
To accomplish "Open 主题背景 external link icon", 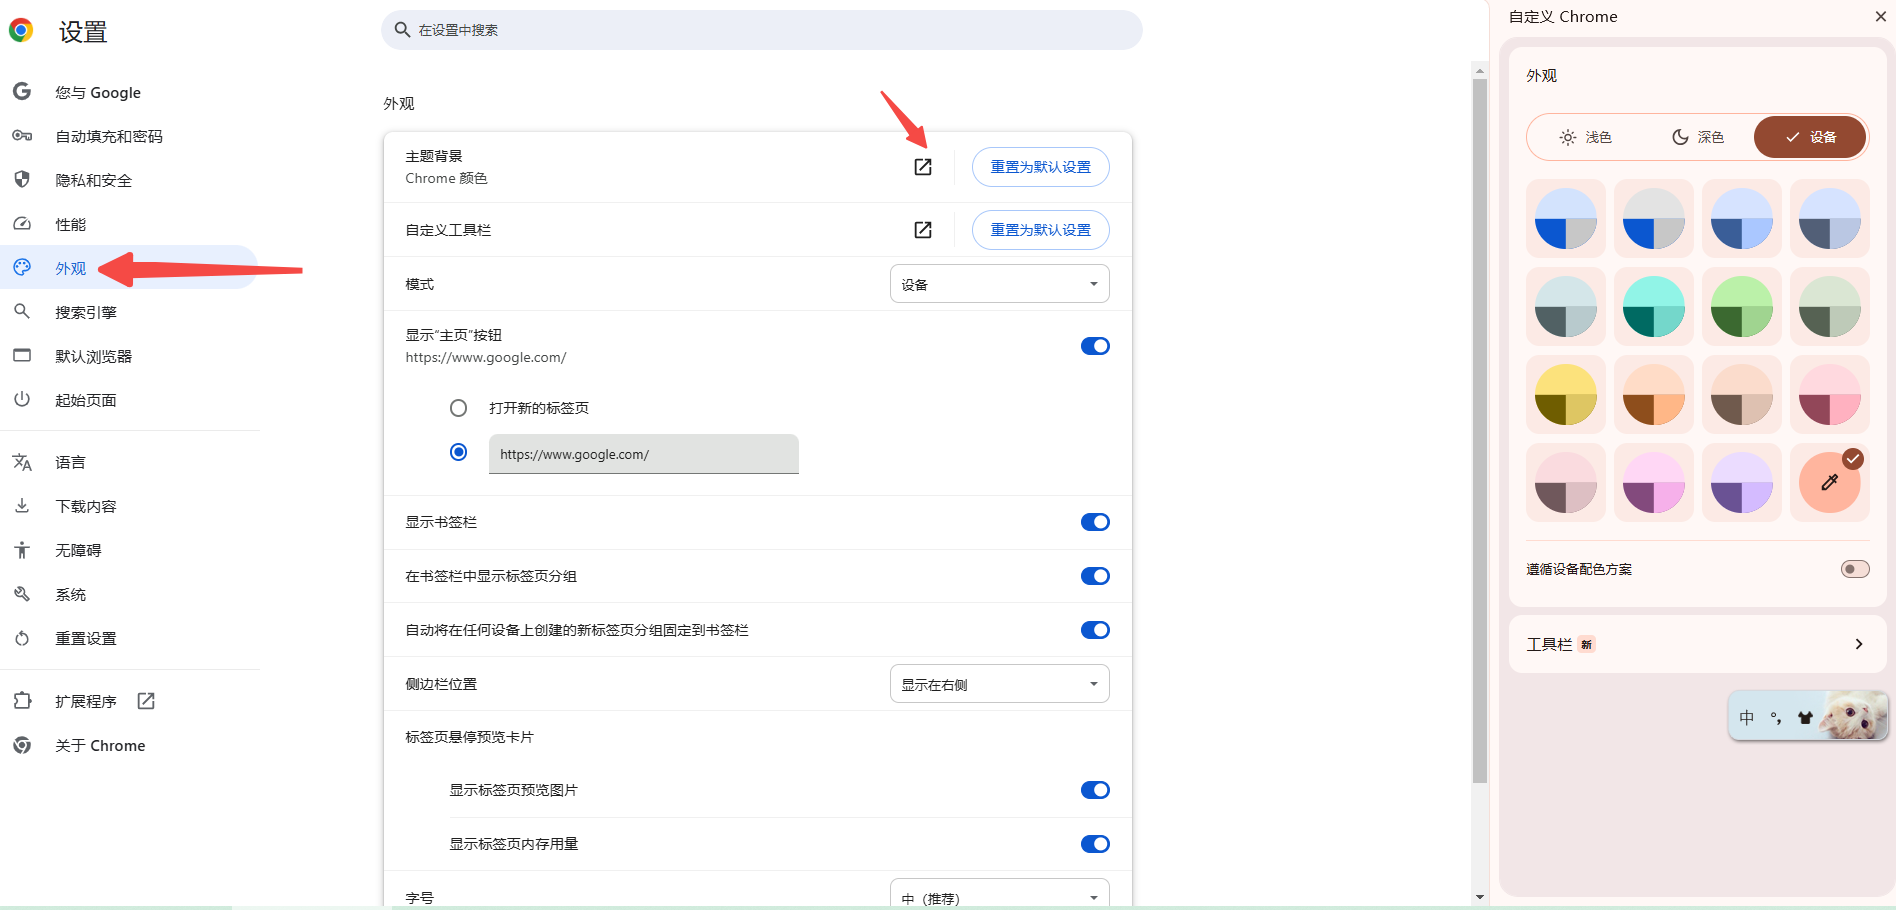I will (x=923, y=167).
